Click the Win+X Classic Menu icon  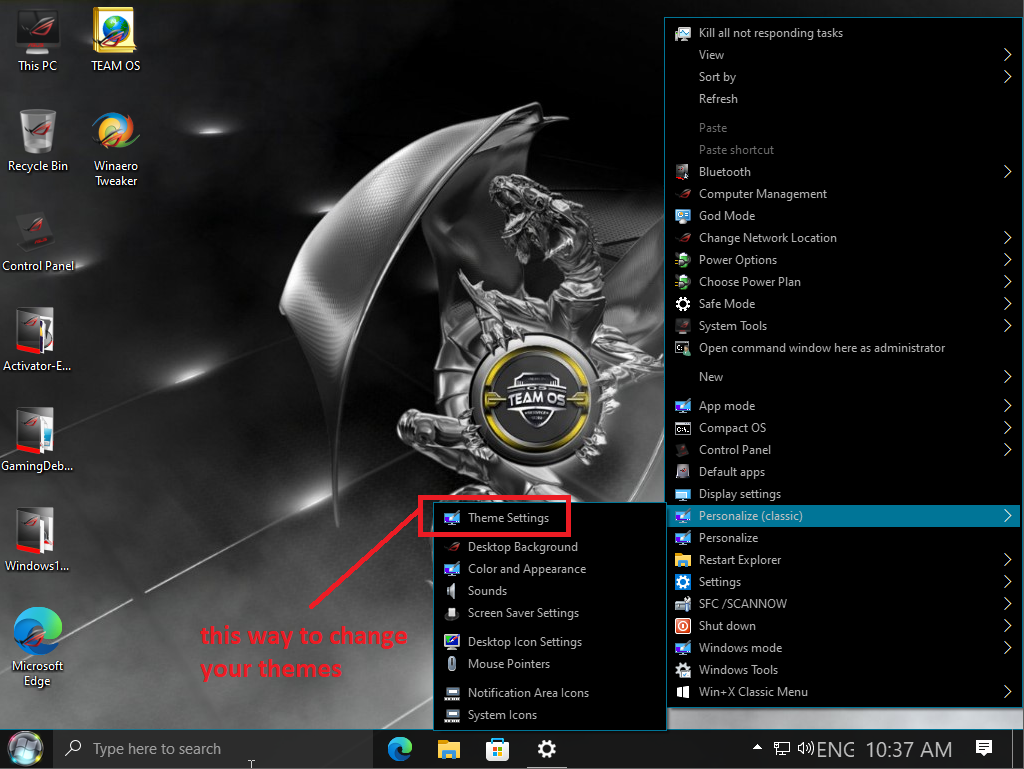tap(682, 692)
